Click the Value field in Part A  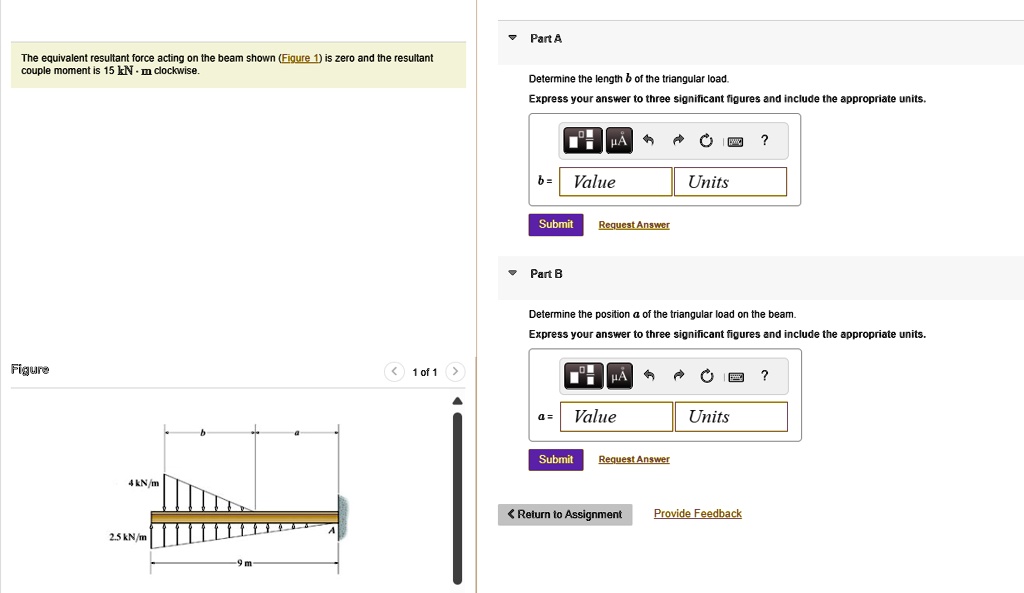pos(614,181)
